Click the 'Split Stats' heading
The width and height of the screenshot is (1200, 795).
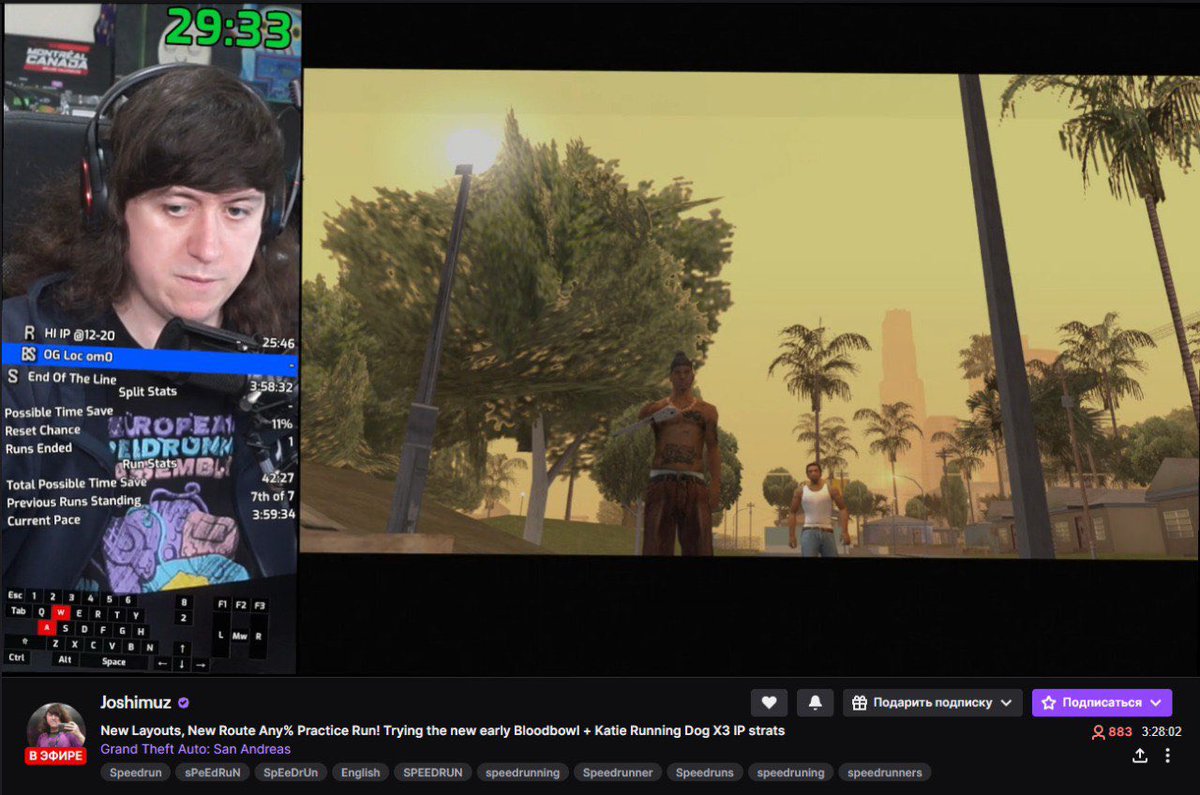pos(148,391)
